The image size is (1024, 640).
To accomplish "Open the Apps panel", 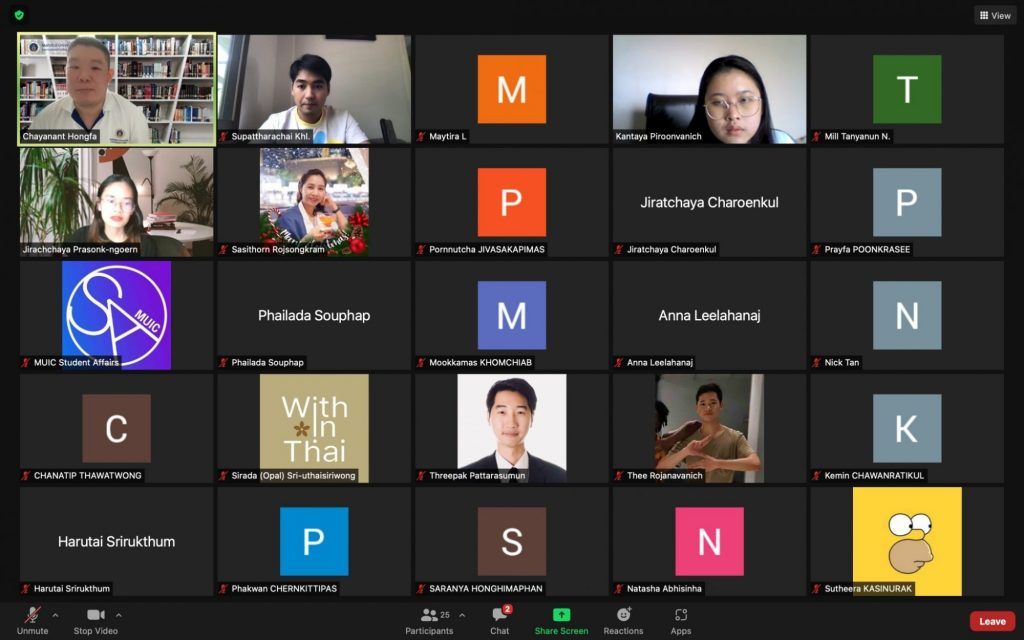I will point(681,619).
